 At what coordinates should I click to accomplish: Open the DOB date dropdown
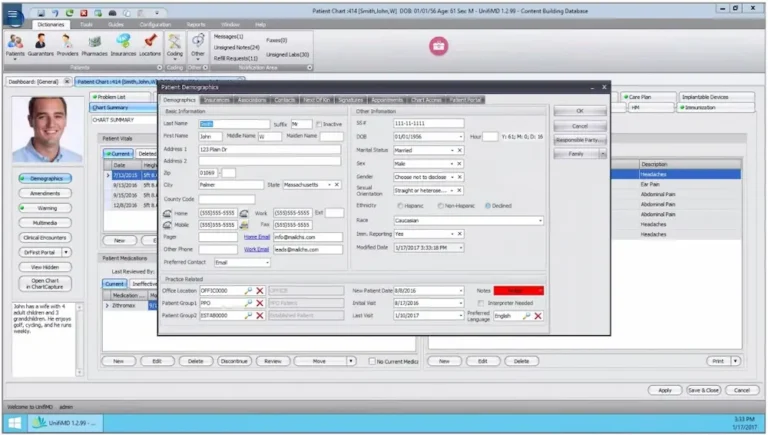460,137
